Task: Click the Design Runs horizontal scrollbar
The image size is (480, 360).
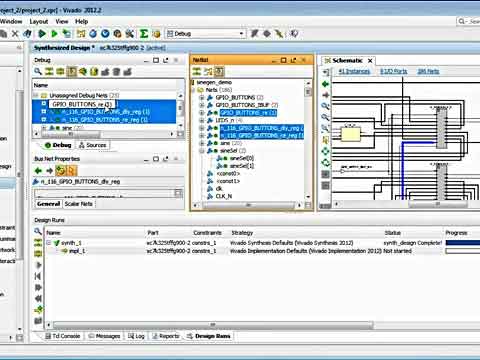Action: tap(213, 324)
